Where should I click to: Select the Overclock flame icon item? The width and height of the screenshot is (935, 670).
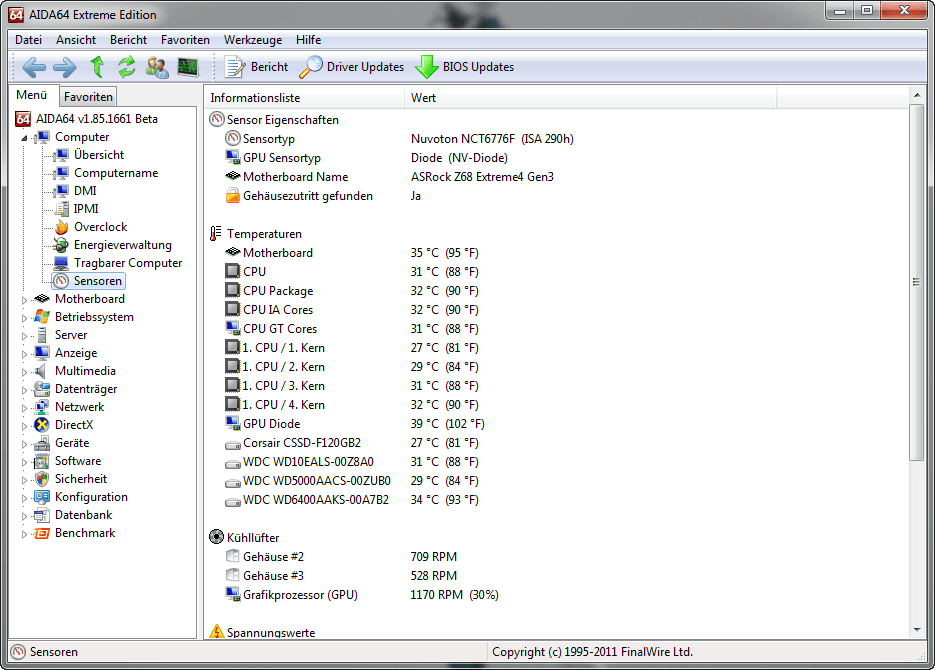(x=61, y=227)
